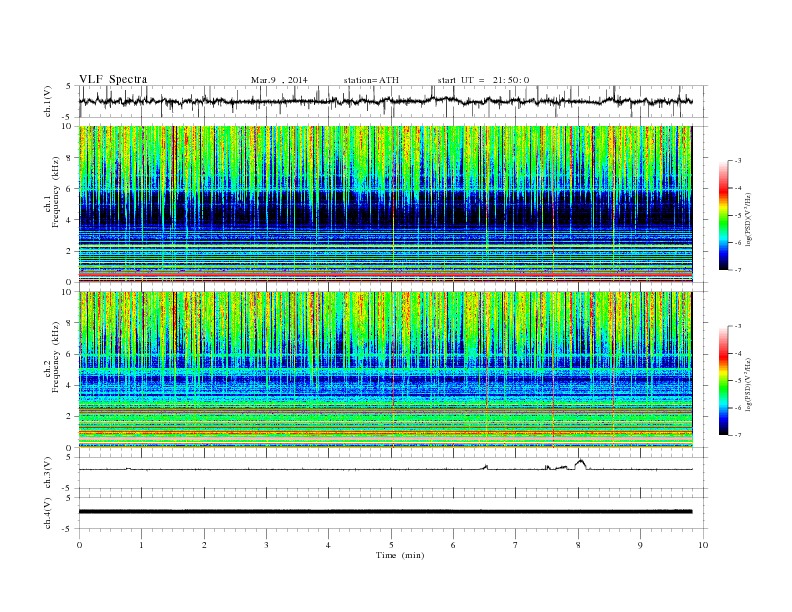
Task: Click the "ch.4(V)" vertical axis label
Action: (x=47, y=514)
